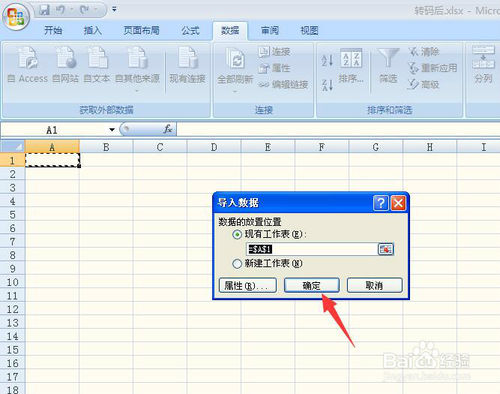
Task: Click the fx insert function button
Action: click(168, 129)
